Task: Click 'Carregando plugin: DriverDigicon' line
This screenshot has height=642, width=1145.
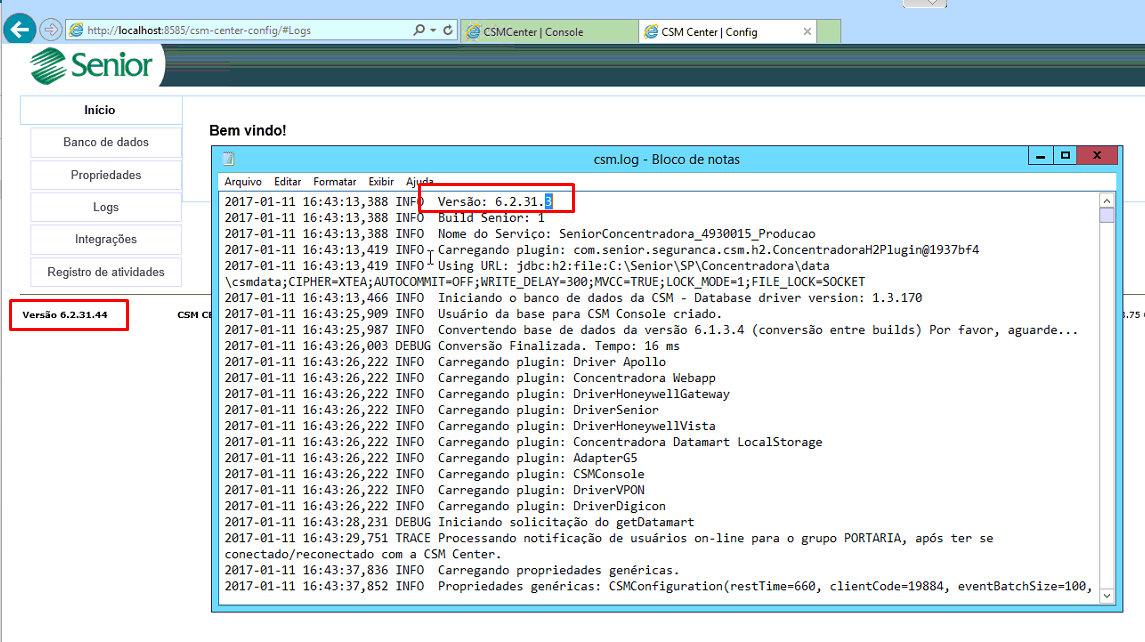Action: (x=552, y=506)
